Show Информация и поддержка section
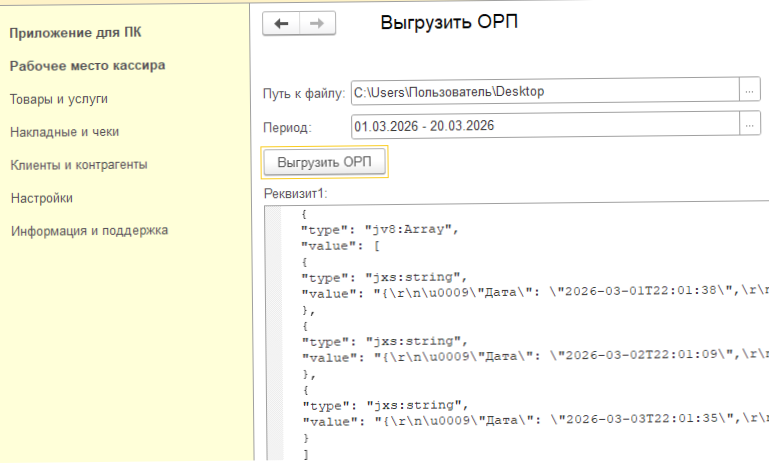Viewport: 769px width, 467px height. pos(89,231)
